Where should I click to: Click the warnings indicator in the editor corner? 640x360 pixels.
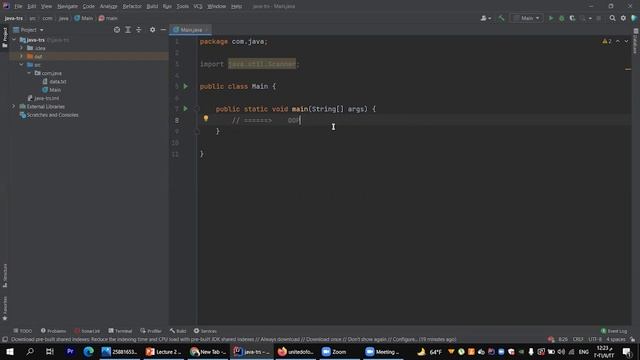(607, 41)
